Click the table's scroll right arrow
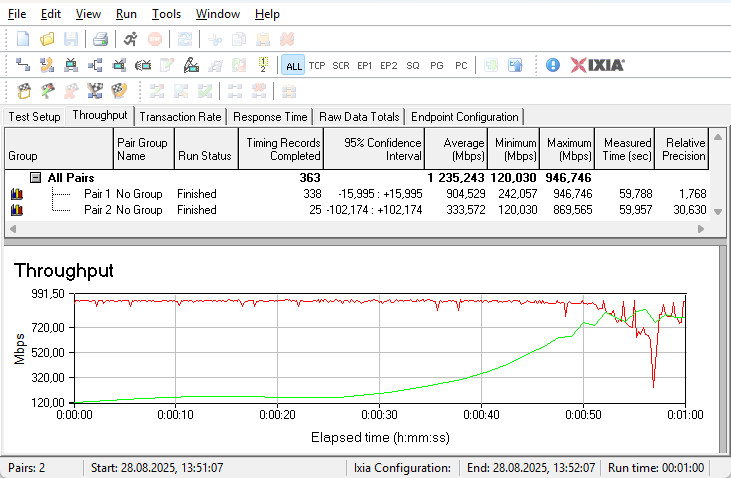Viewport: 731px width, 478px height. [701, 229]
